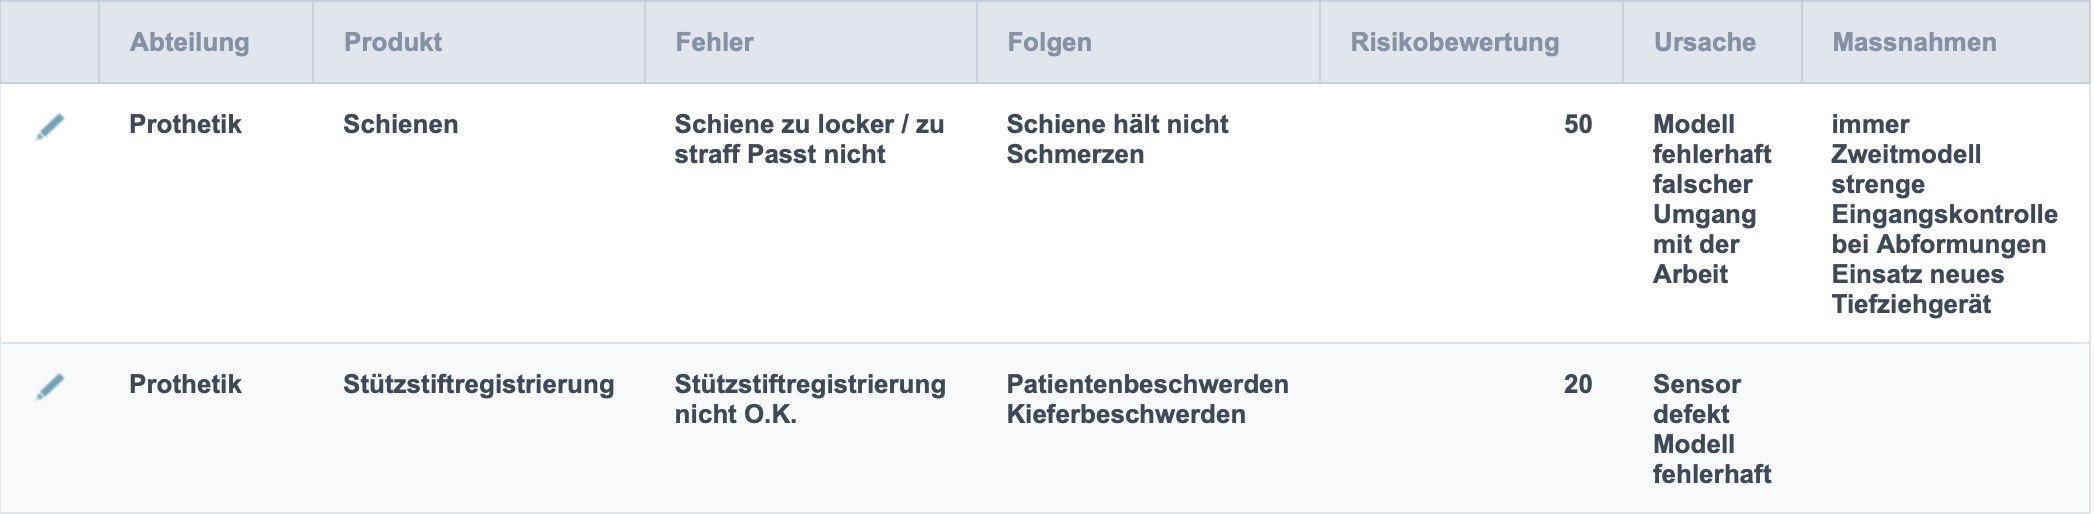The height and width of the screenshot is (514, 2094).
Task: Sort by the Produkt column header
Action: click(x=393, y=42)
